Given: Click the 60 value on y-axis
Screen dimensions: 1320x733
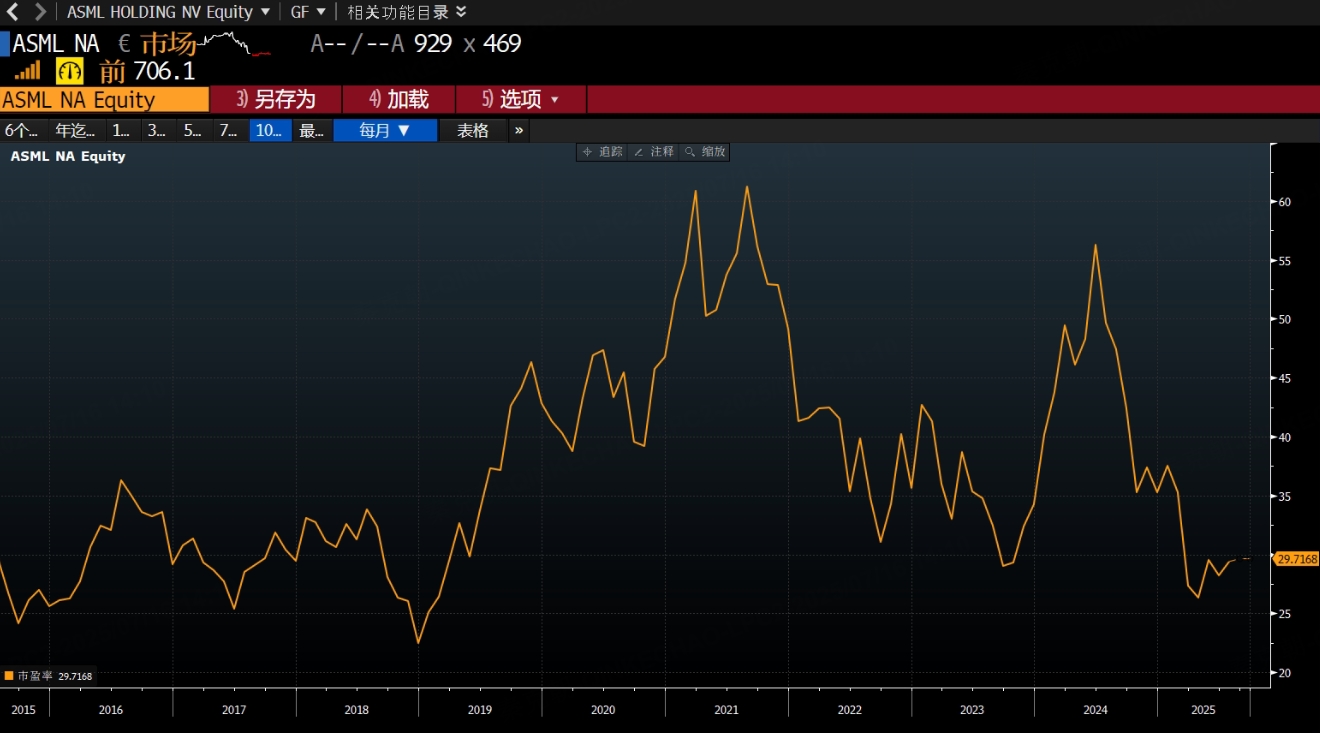Looking at the screenshot, I should pyautogui.click(x=1285, y=202).
